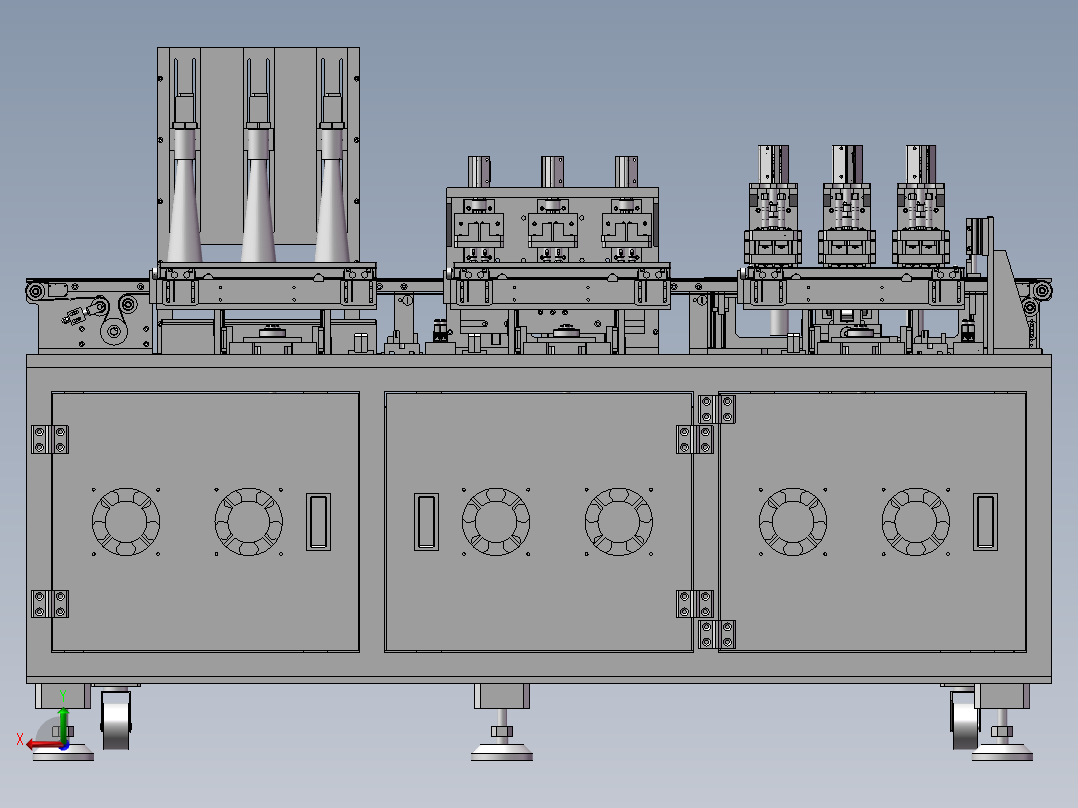Select the right caster wheel

(965, 720)
